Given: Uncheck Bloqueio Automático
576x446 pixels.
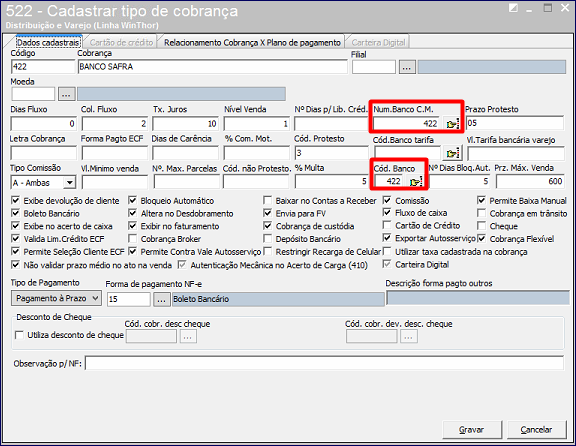Looking at the screenshot, I should click(133, 201).
